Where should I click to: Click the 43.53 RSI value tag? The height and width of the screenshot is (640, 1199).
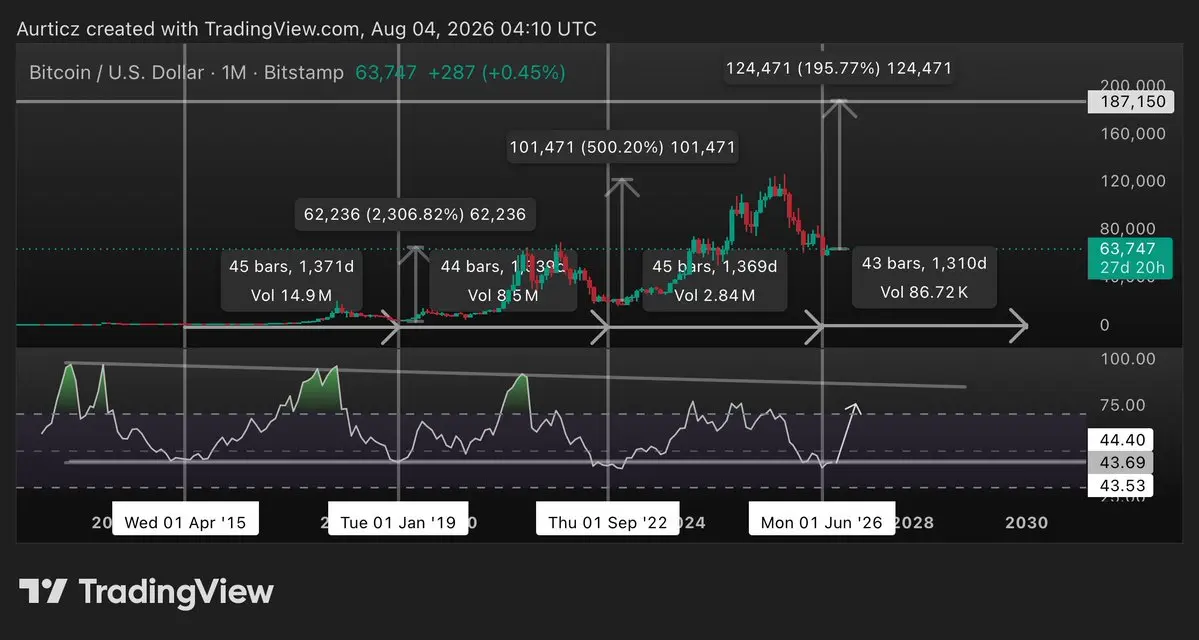point(1120,485)
